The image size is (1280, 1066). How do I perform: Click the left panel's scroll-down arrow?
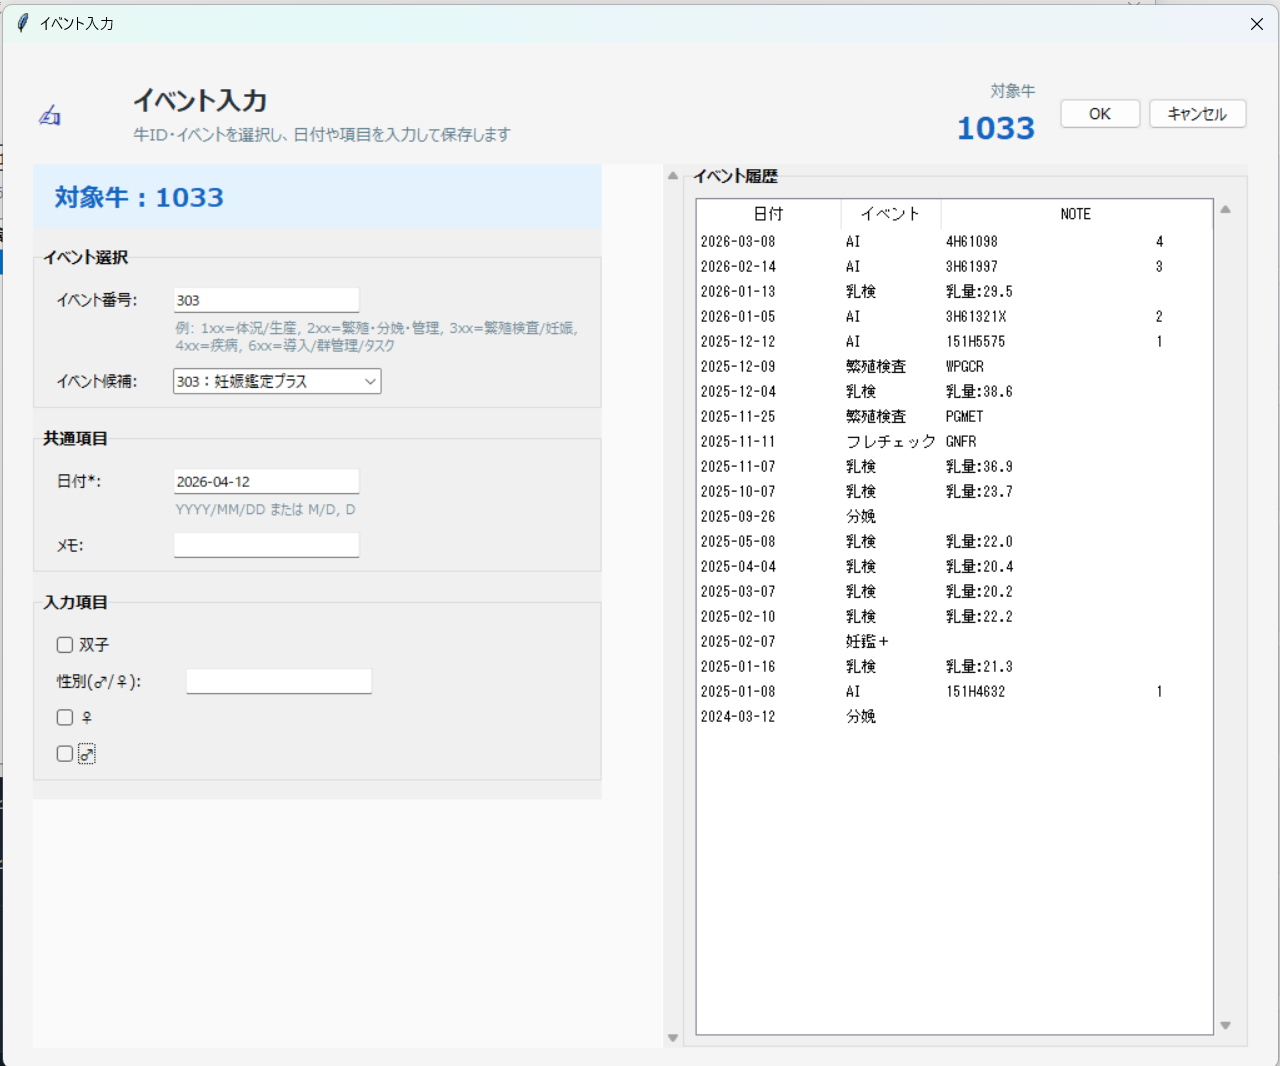tap(673, 1038)
